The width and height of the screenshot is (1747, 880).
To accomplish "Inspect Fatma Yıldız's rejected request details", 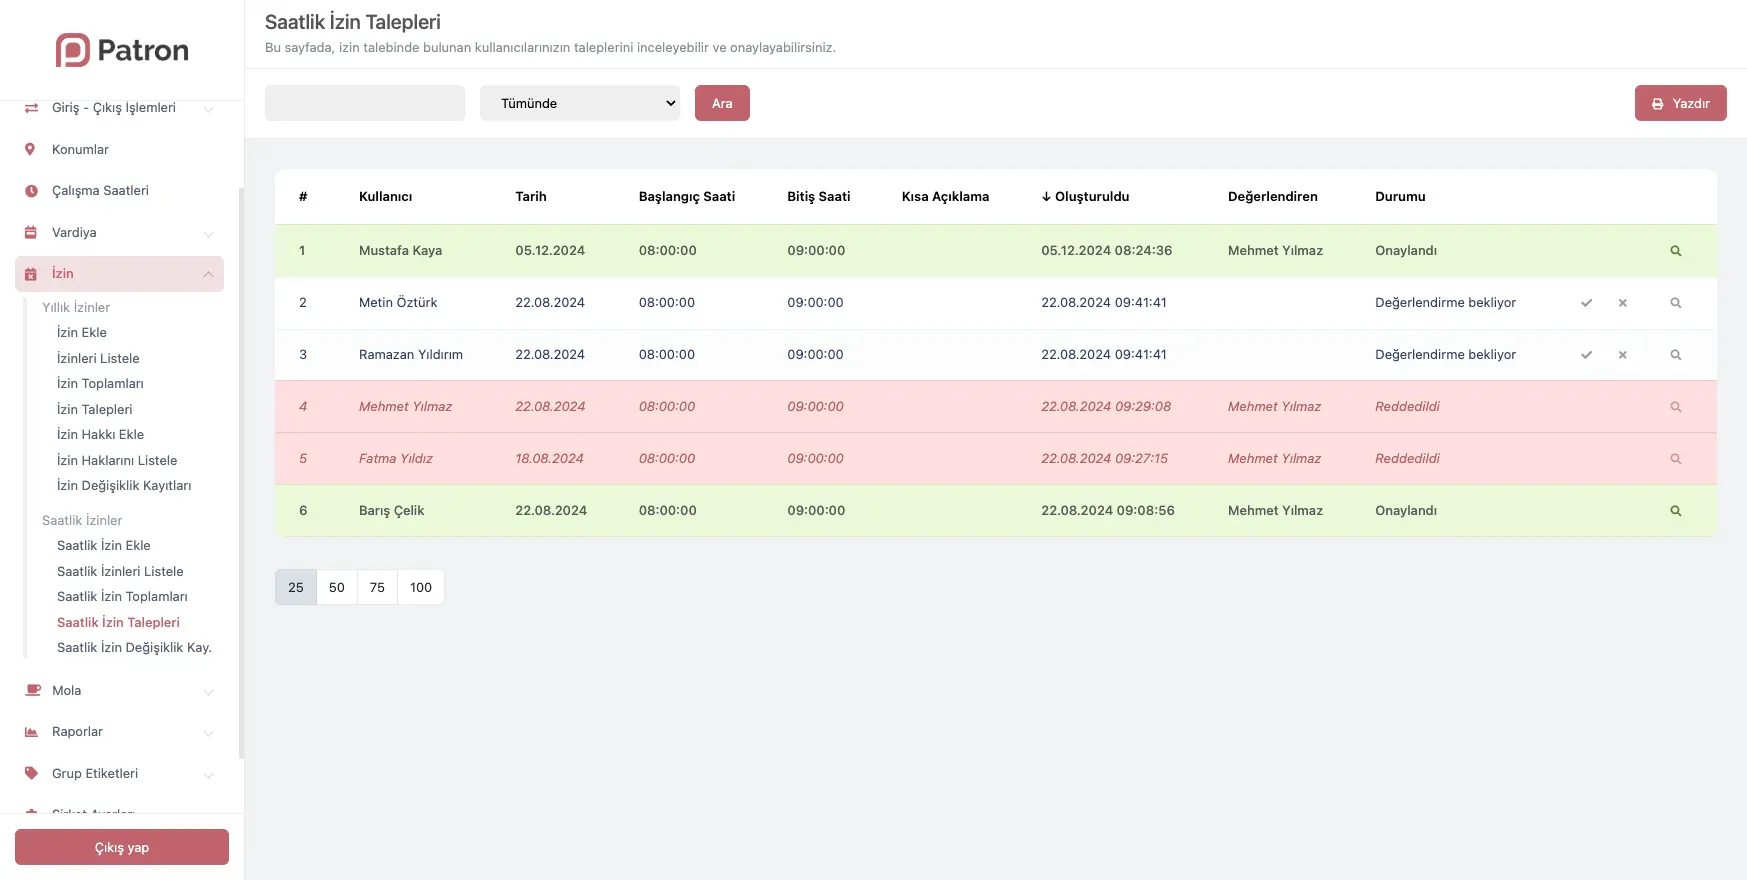I will tap(1675, 459).
